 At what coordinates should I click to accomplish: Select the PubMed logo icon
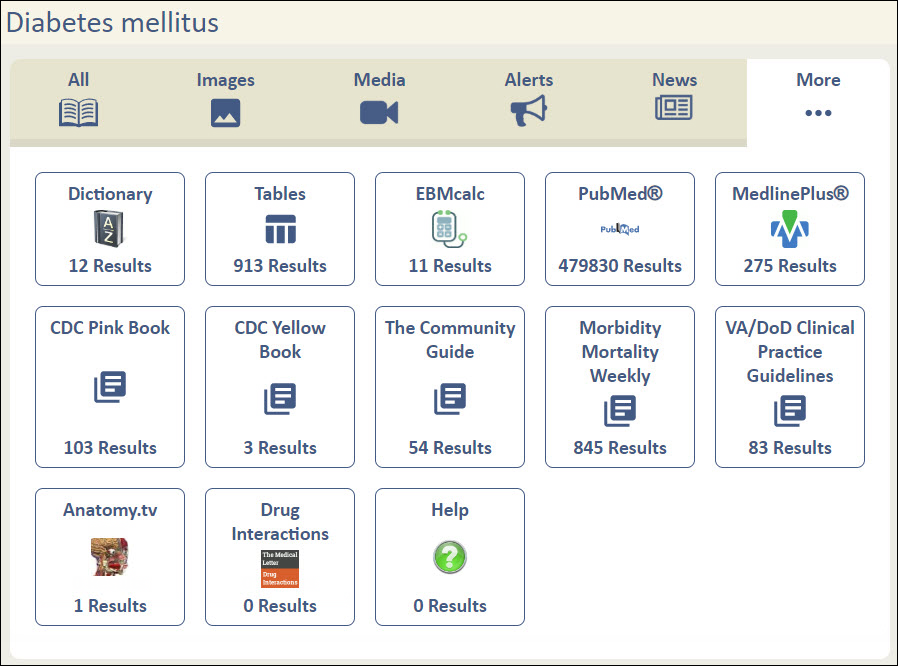coord(620,230)
